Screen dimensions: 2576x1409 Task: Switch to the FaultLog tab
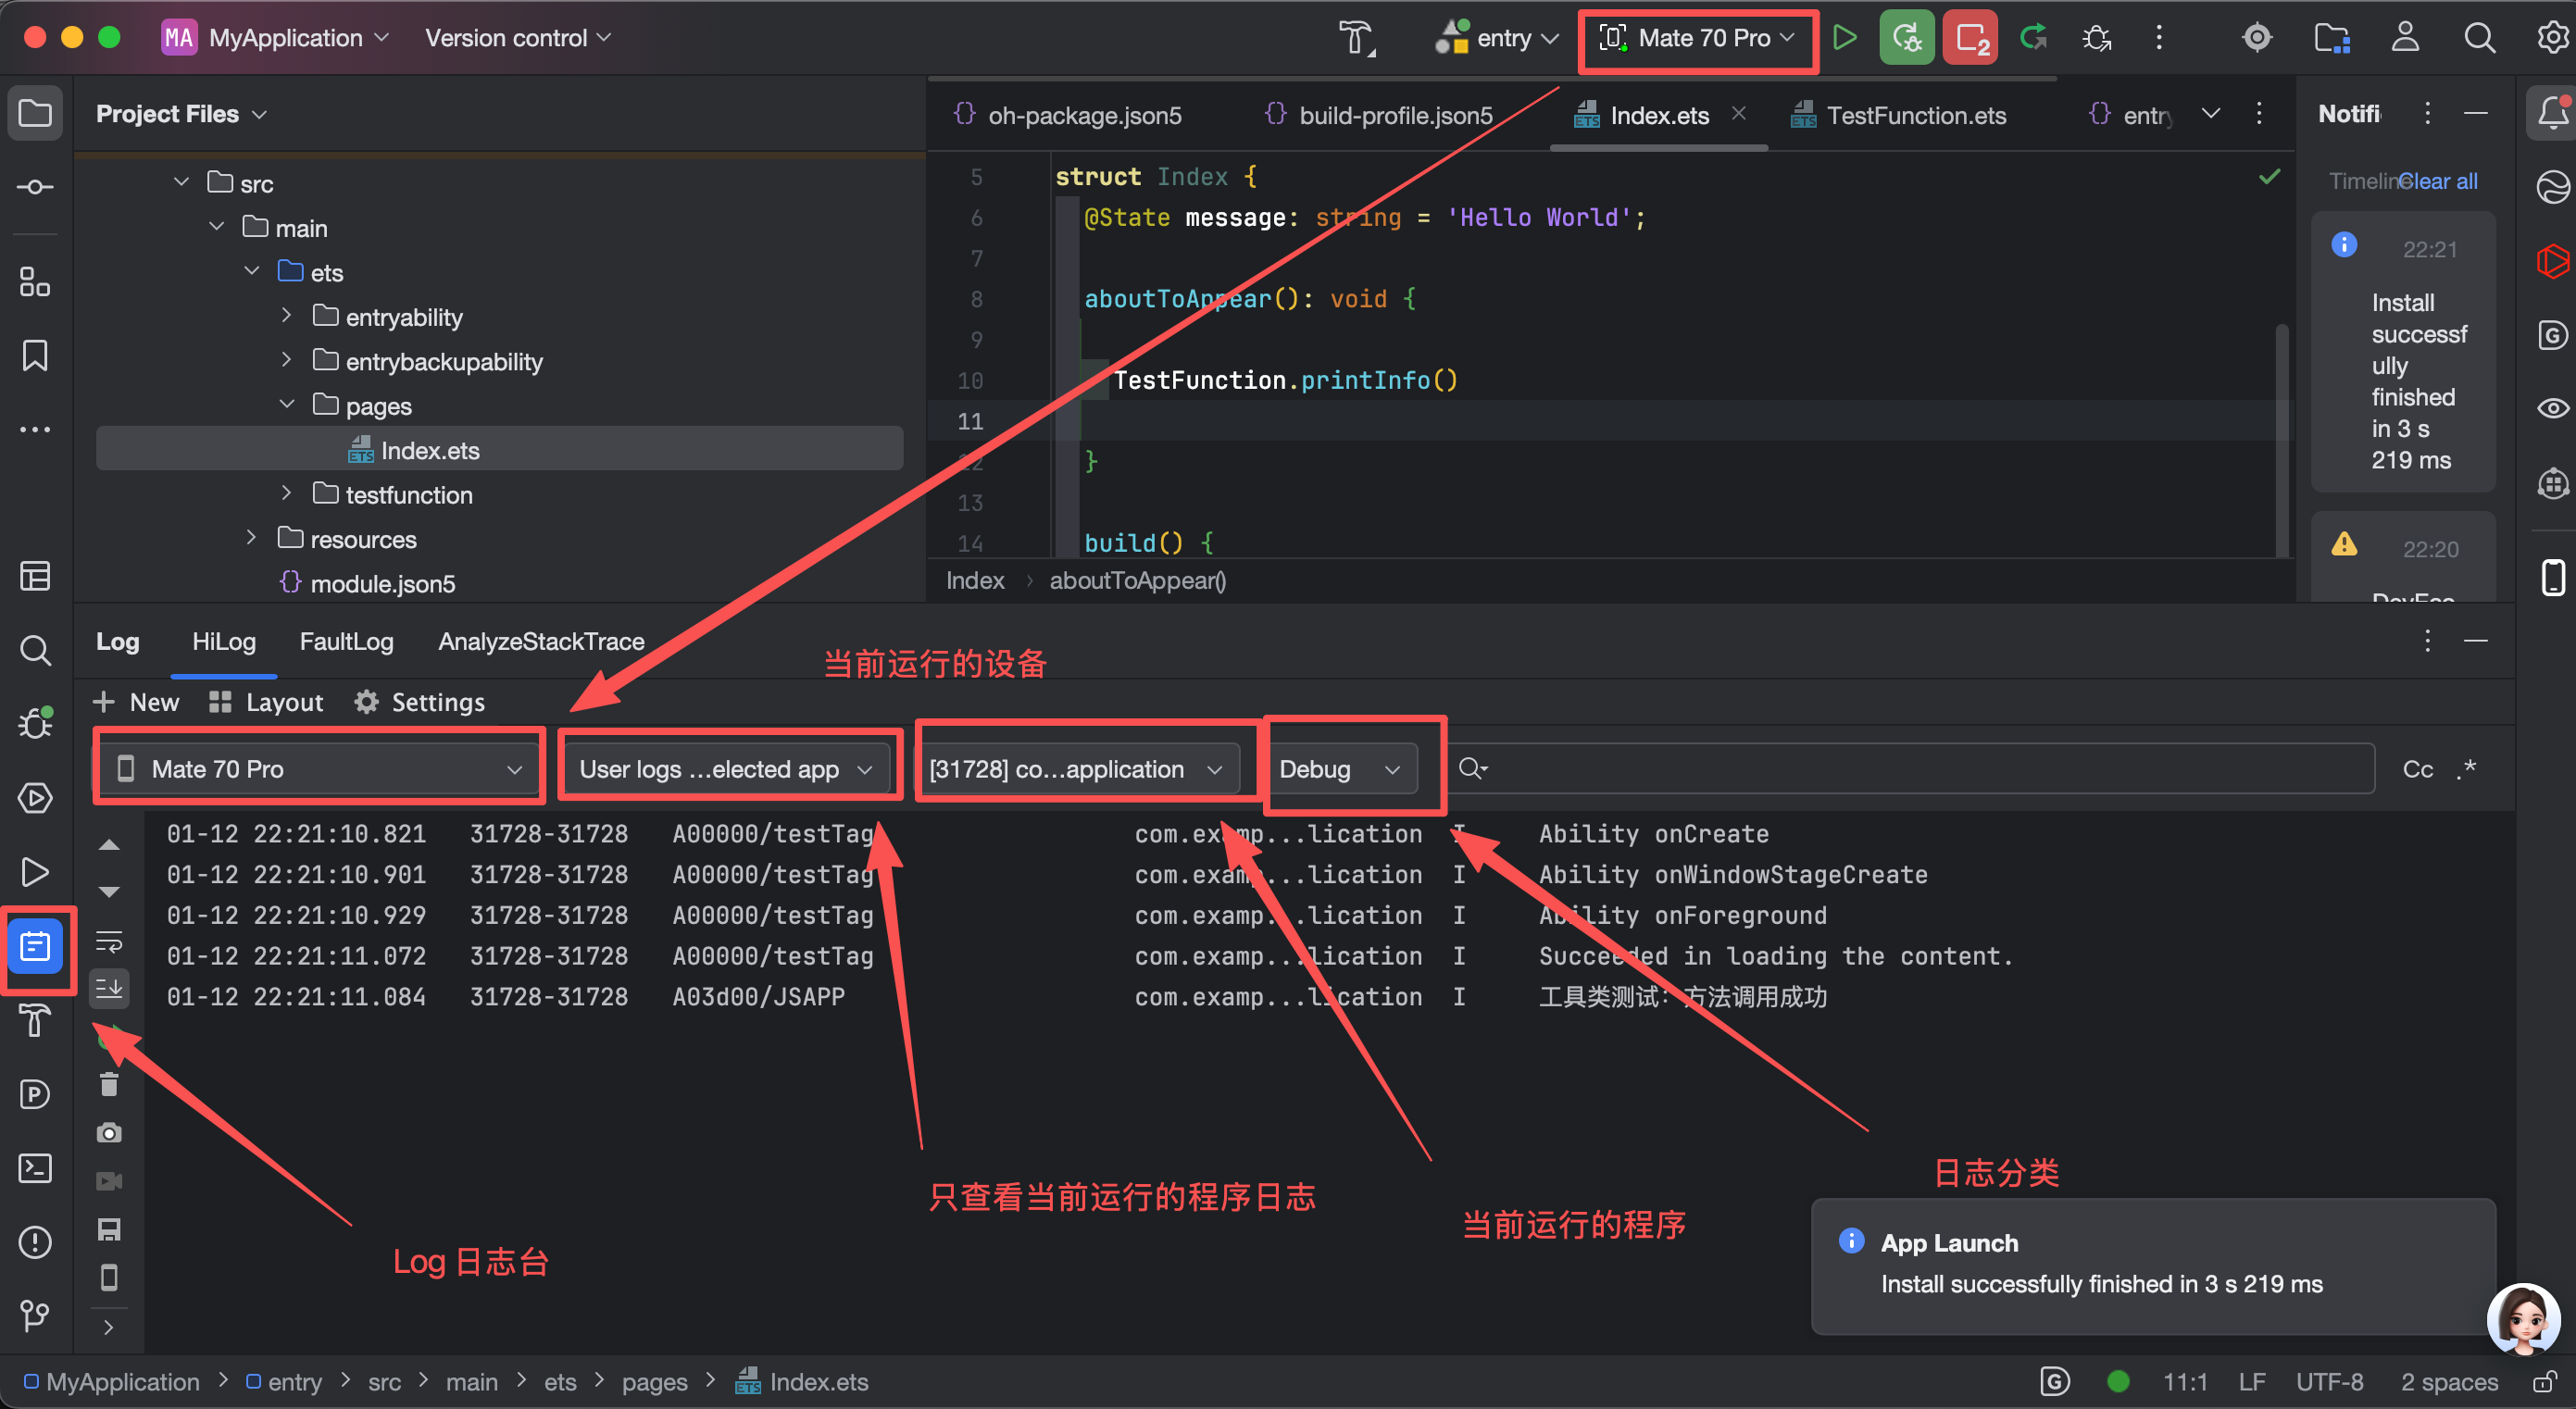click(346, 641)
